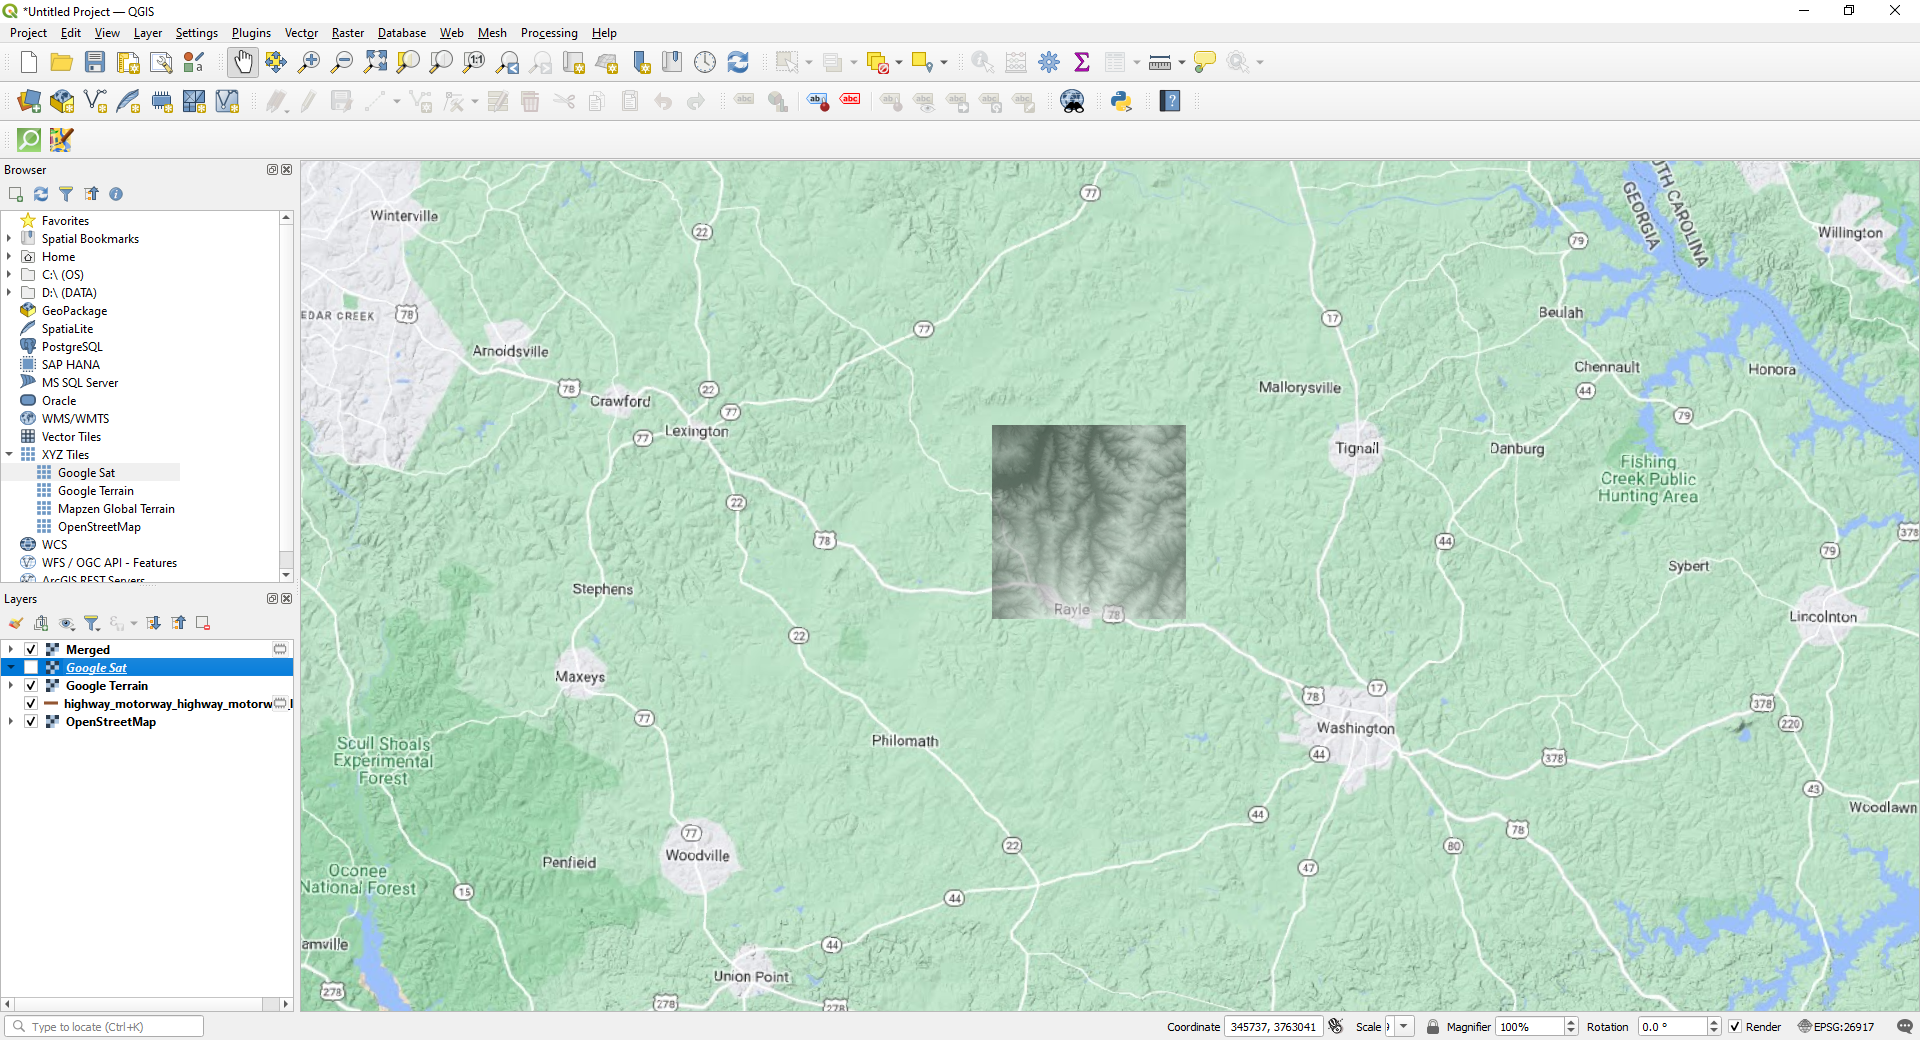Open the MetaSearch catalog client icon
1920x1040 pixels.
tap(1073, 101)
